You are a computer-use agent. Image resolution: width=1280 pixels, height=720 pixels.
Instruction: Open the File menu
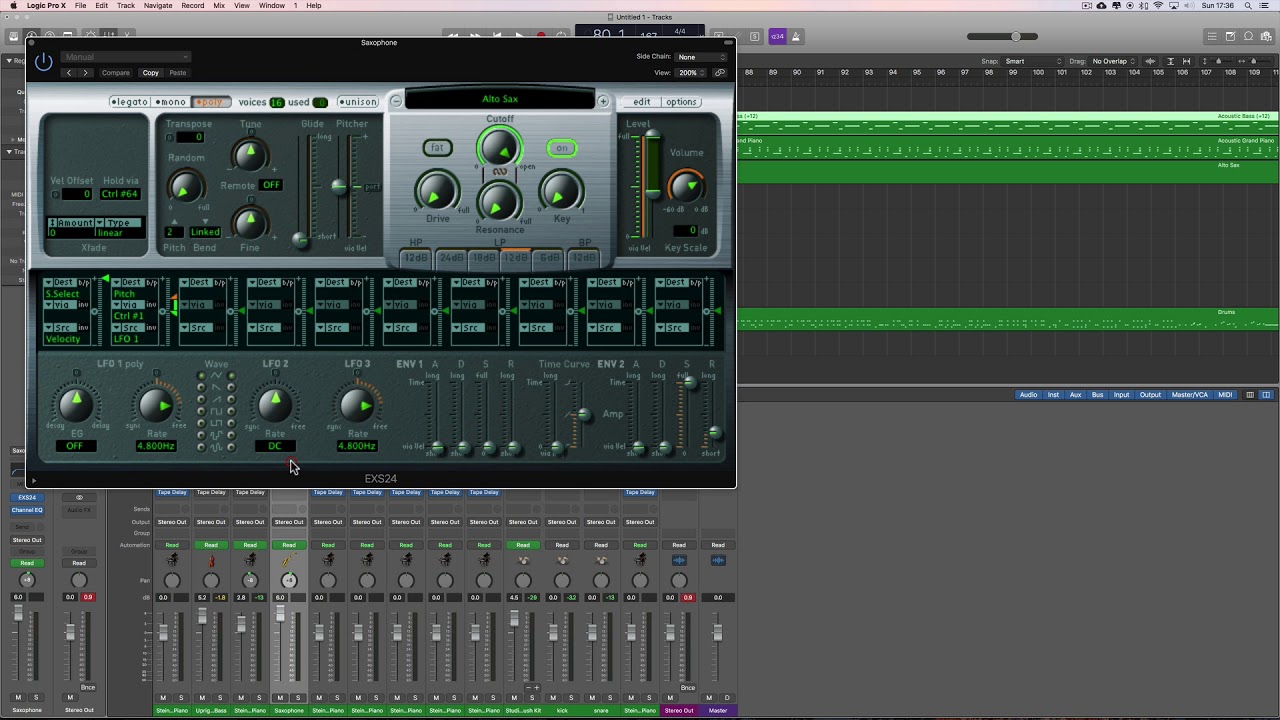80,6
